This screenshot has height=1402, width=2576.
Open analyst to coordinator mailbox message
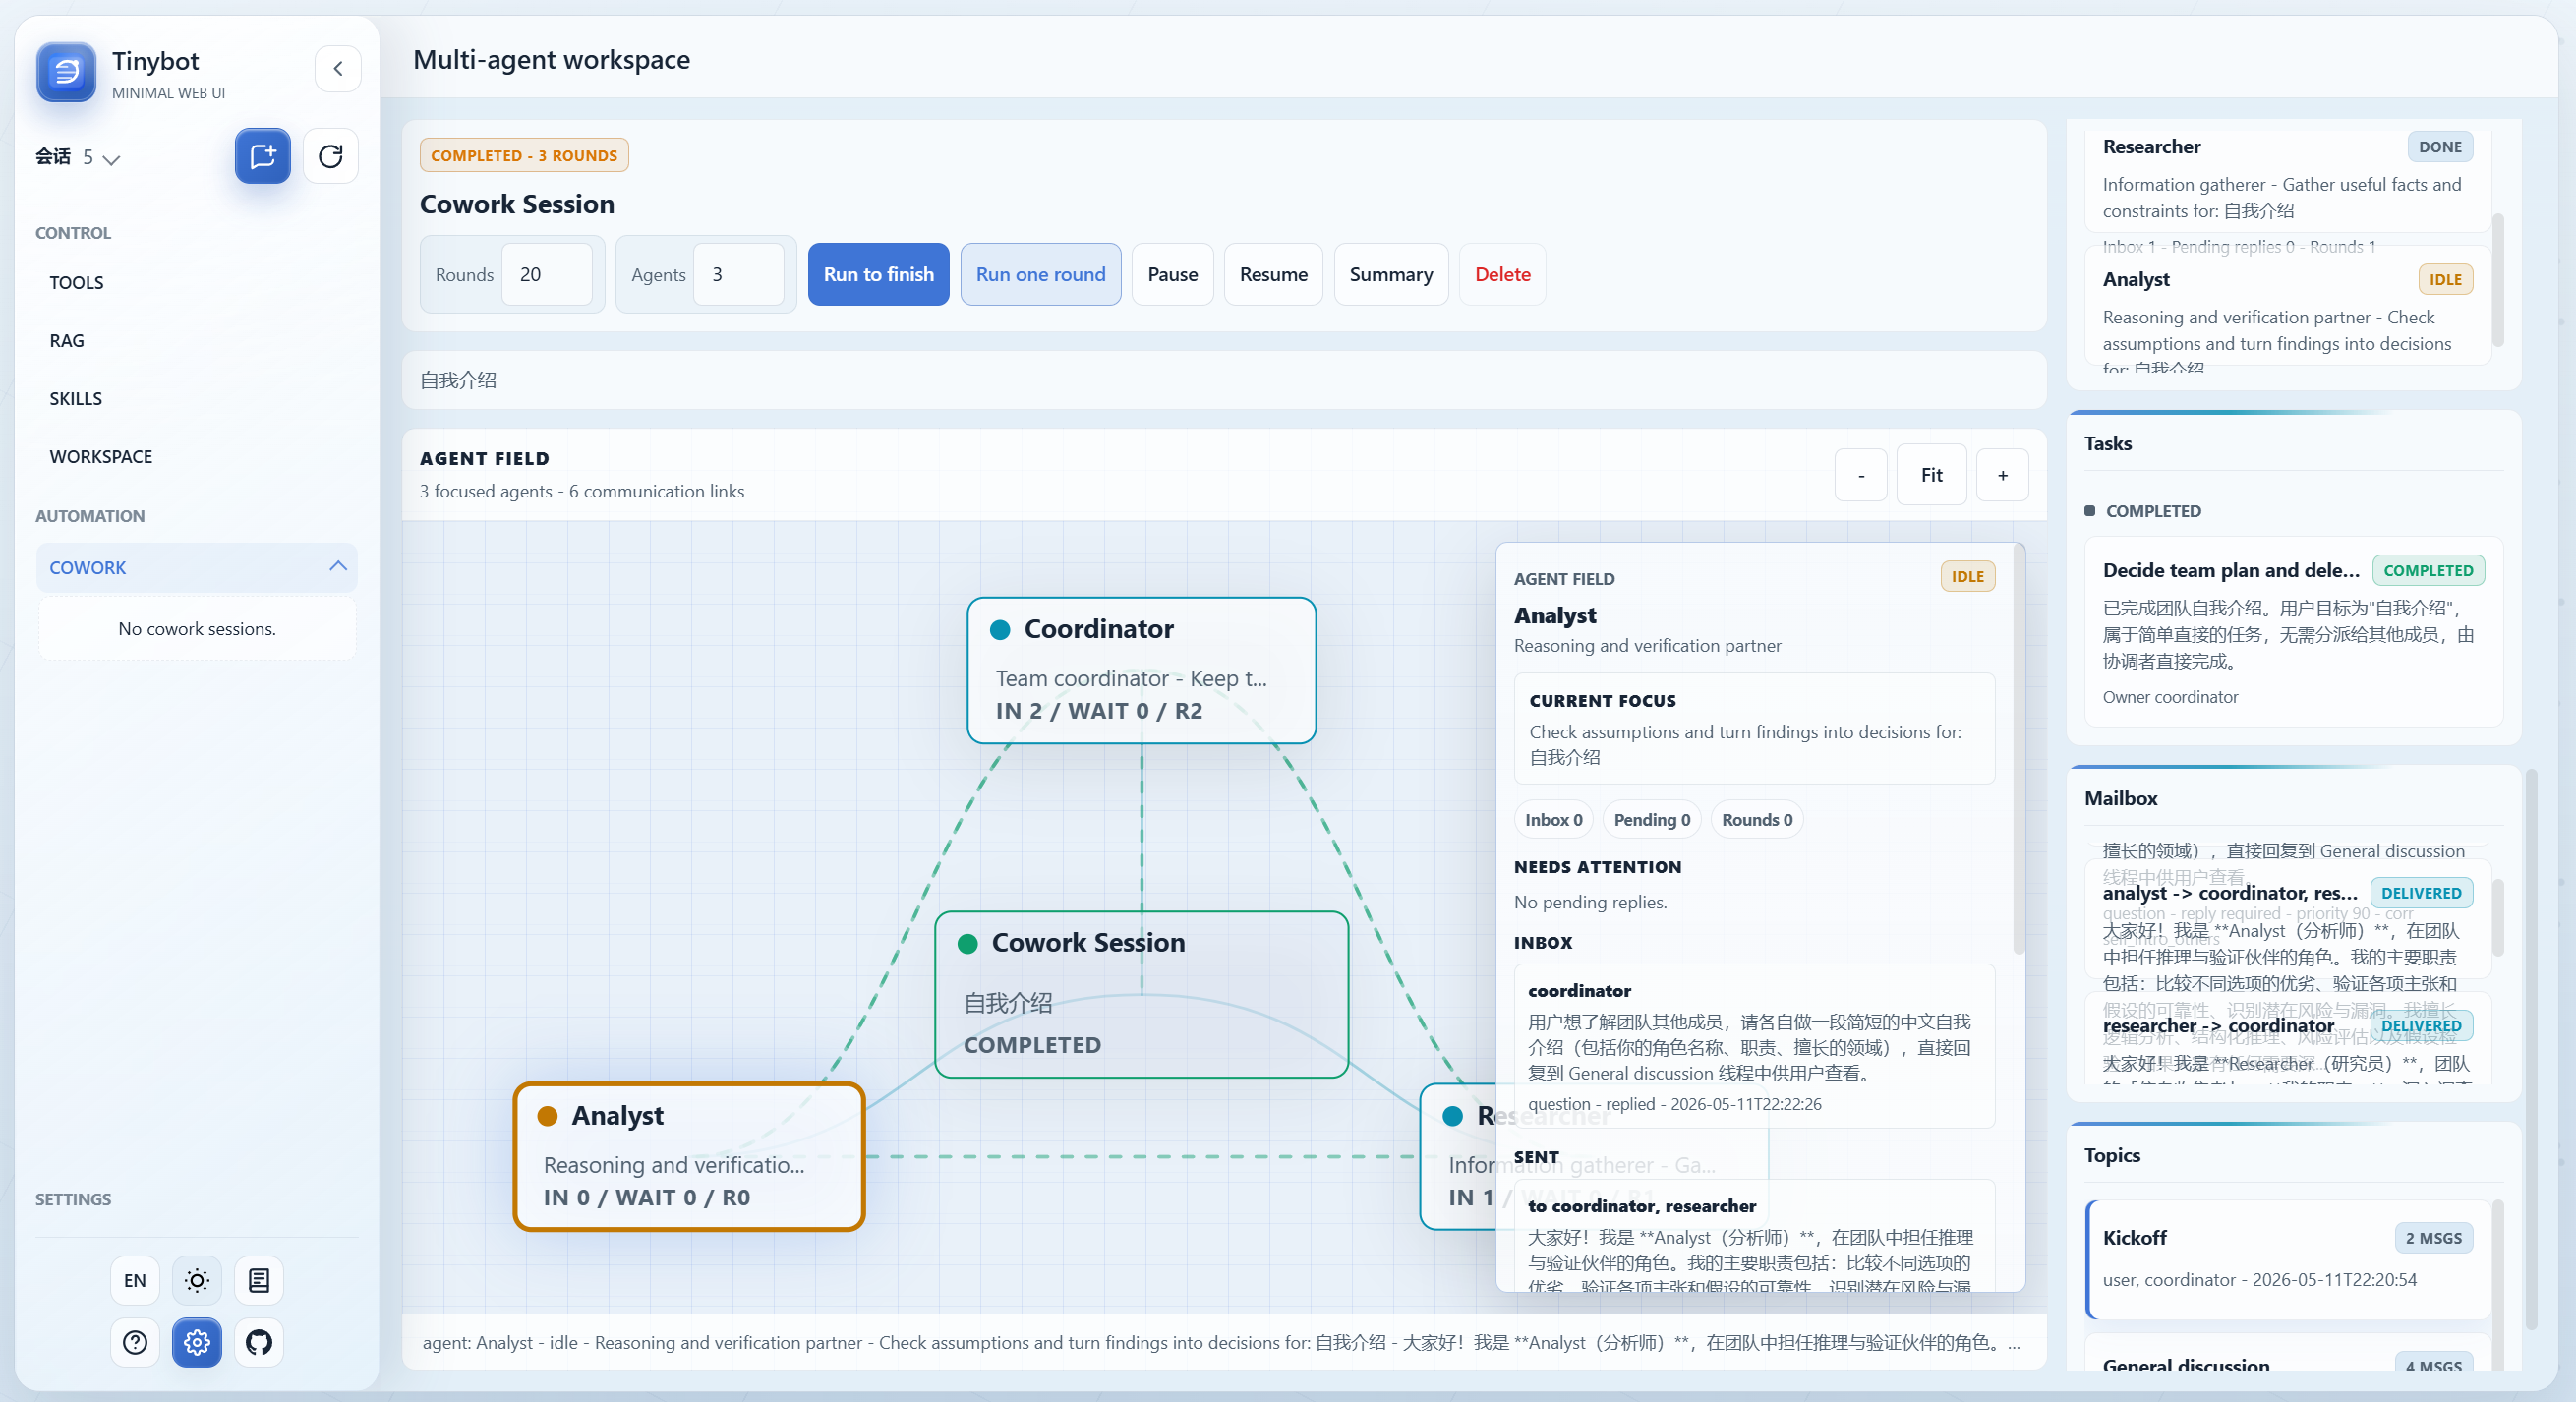pos(2288,917)
